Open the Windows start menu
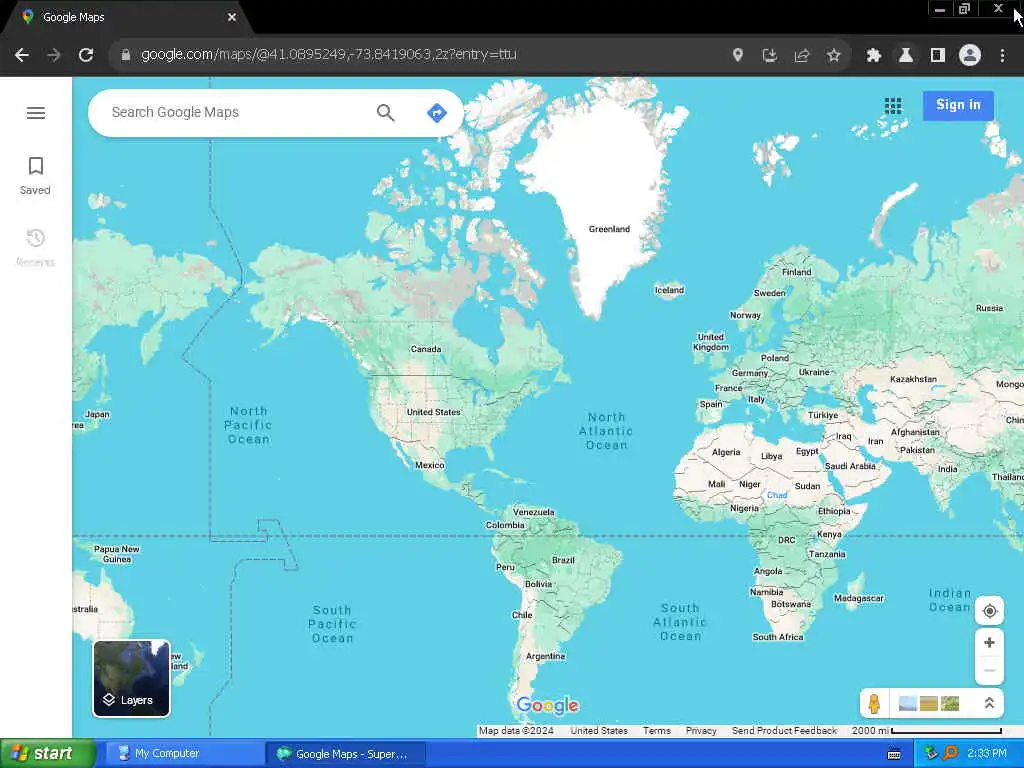Viewport: 1024px width, 768px height. [48, 754]
